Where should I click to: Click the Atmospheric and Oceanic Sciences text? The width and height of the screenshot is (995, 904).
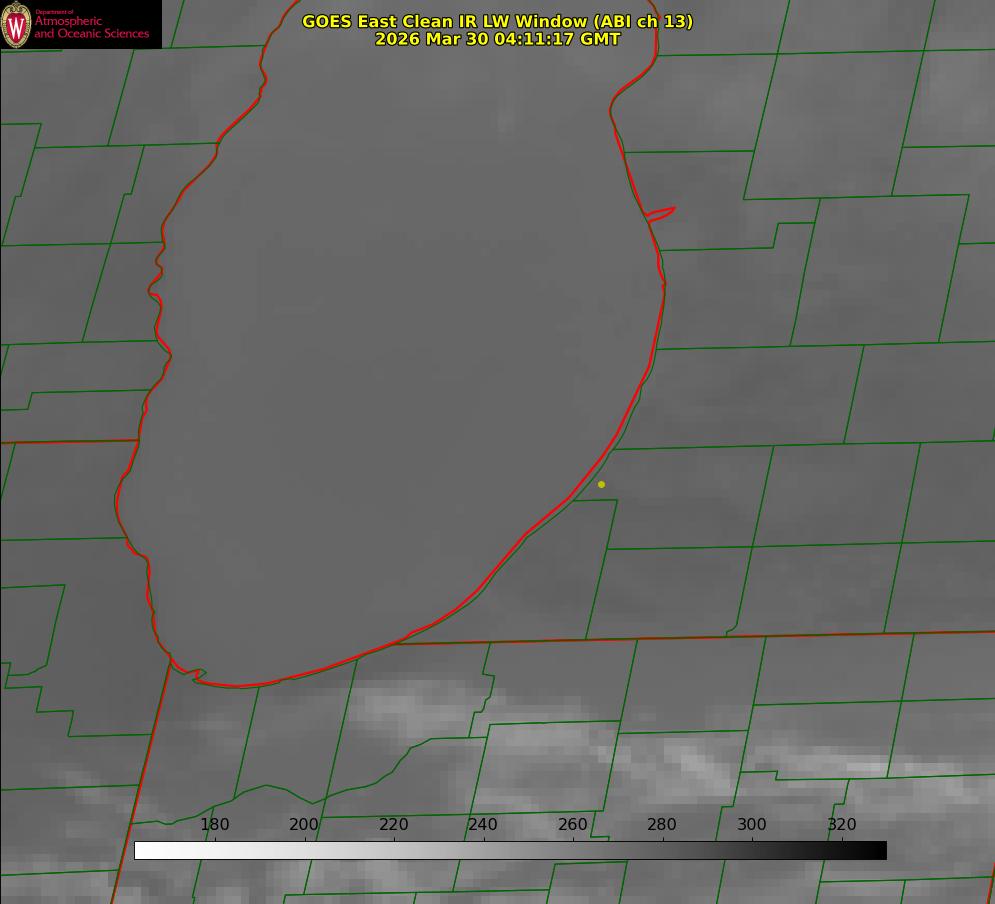91,28
